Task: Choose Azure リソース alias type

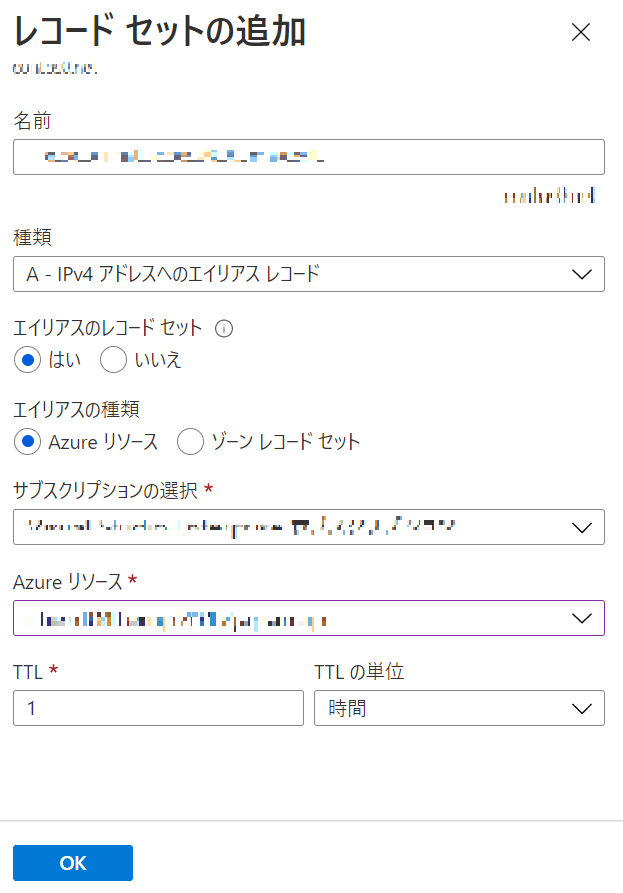Action: (x=27, y=442)
